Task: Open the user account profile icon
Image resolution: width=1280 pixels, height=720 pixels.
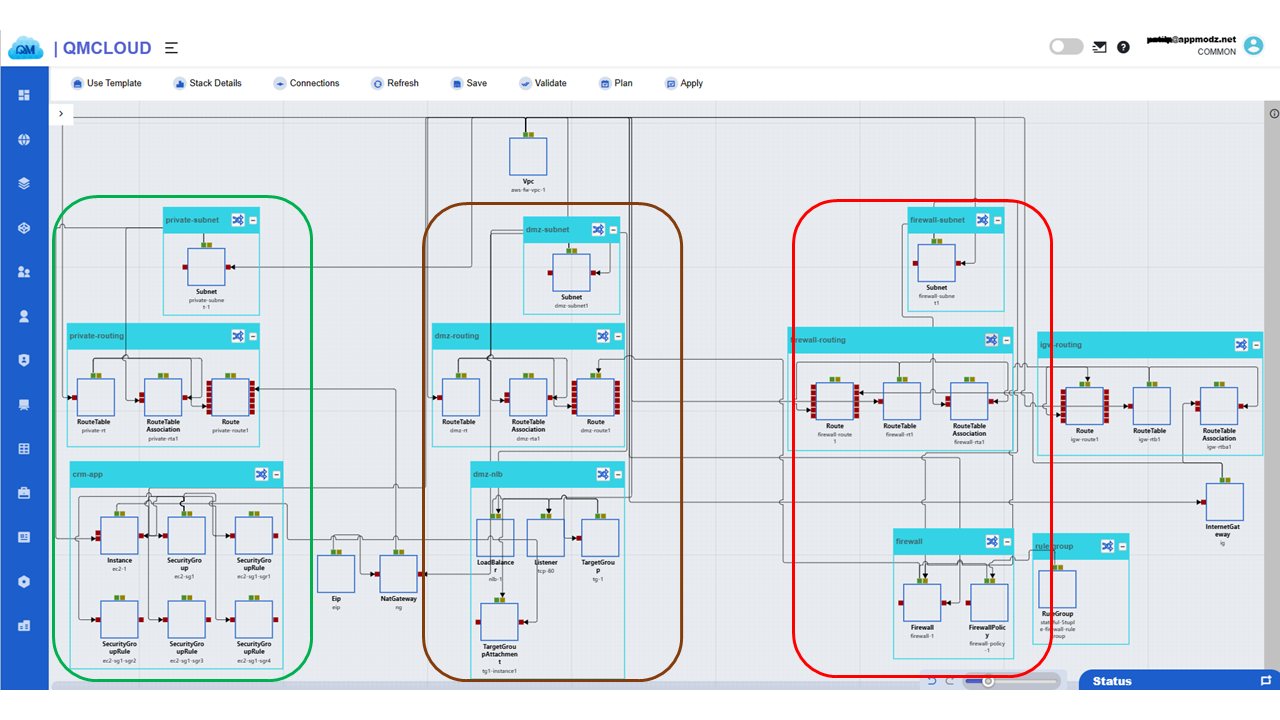Action: coord(1253,45)
